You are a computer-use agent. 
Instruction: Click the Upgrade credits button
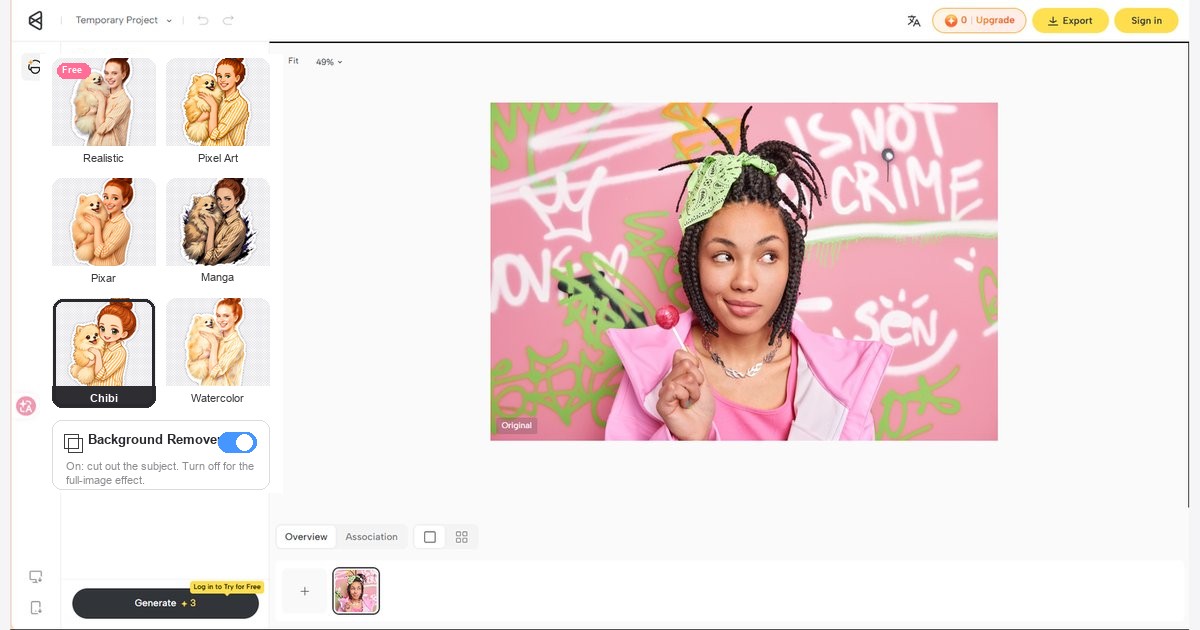click(x=979, y=20)
